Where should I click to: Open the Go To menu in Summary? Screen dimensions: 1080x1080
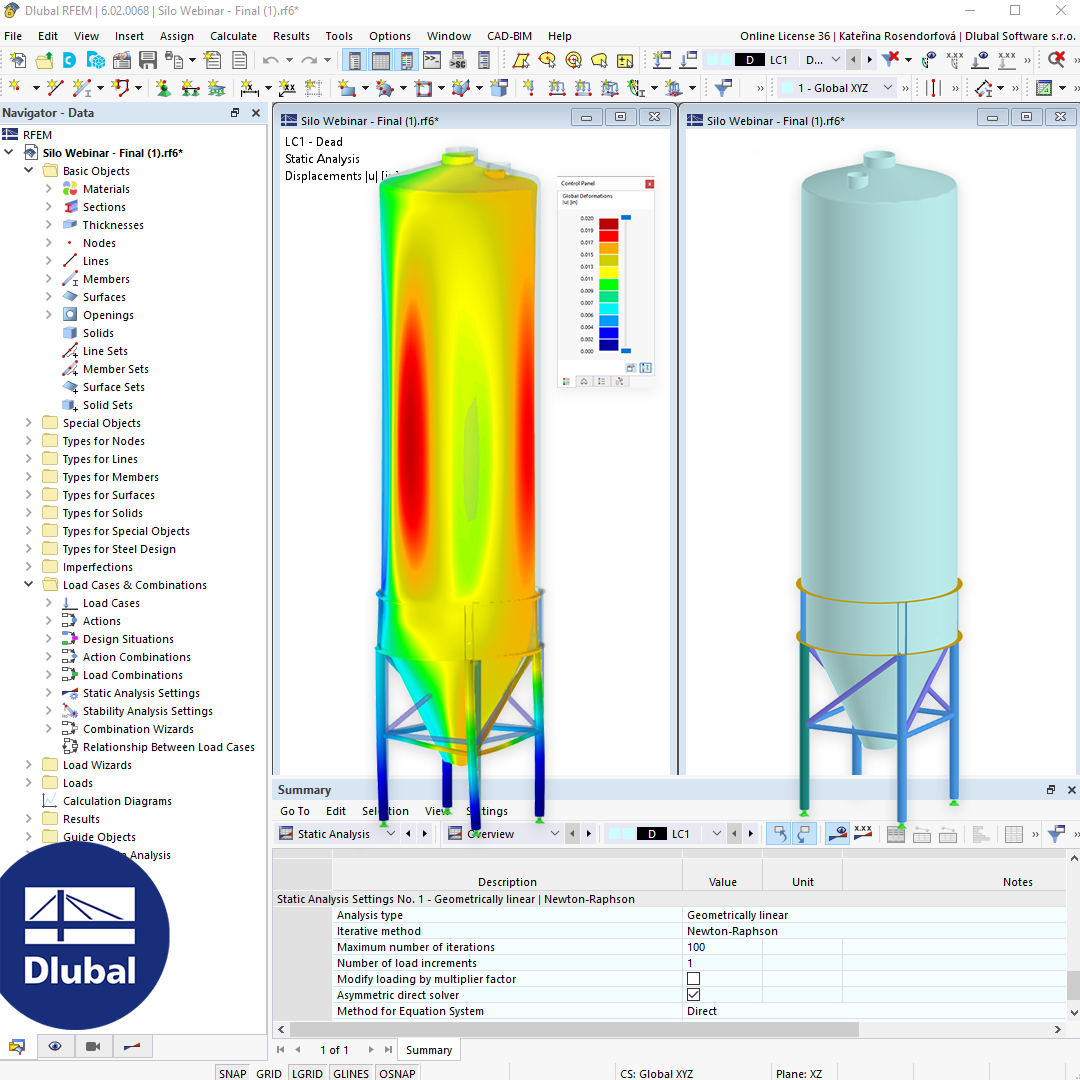[x=295, y=811]
